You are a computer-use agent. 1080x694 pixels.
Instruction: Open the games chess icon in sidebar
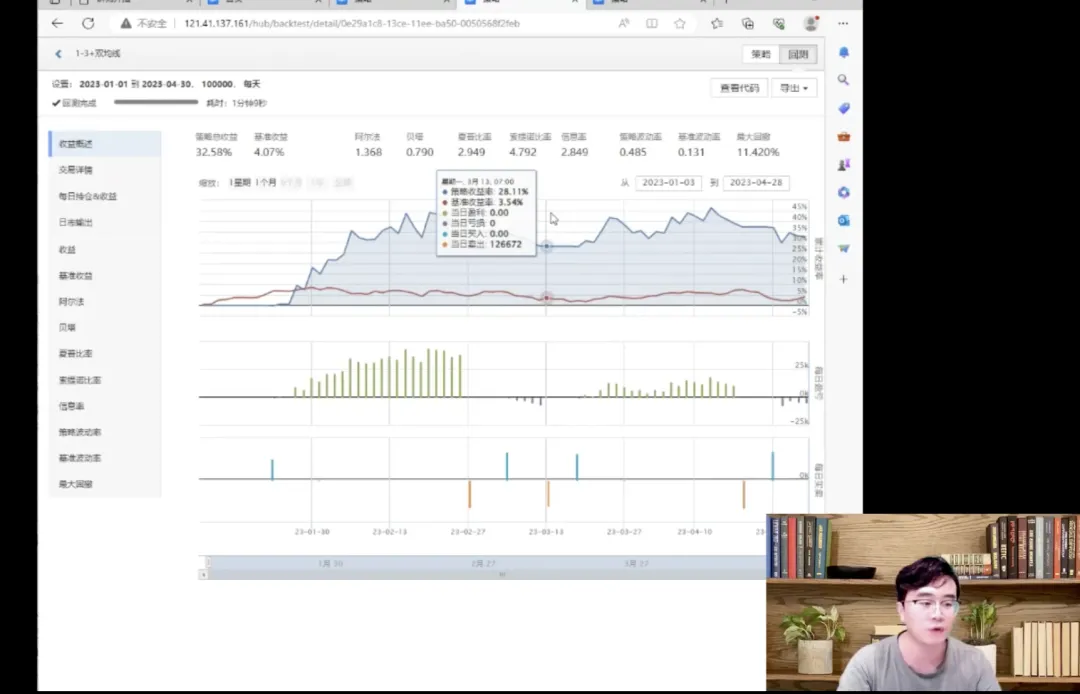pos(844,165)
